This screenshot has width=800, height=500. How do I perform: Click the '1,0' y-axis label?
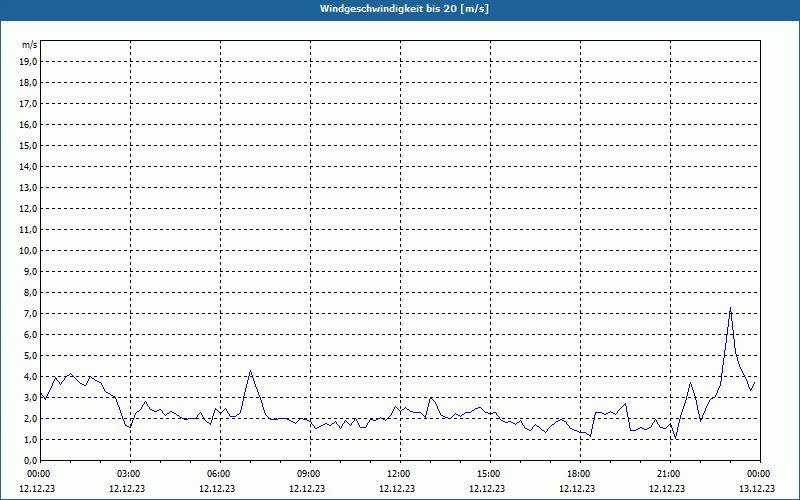30,439
